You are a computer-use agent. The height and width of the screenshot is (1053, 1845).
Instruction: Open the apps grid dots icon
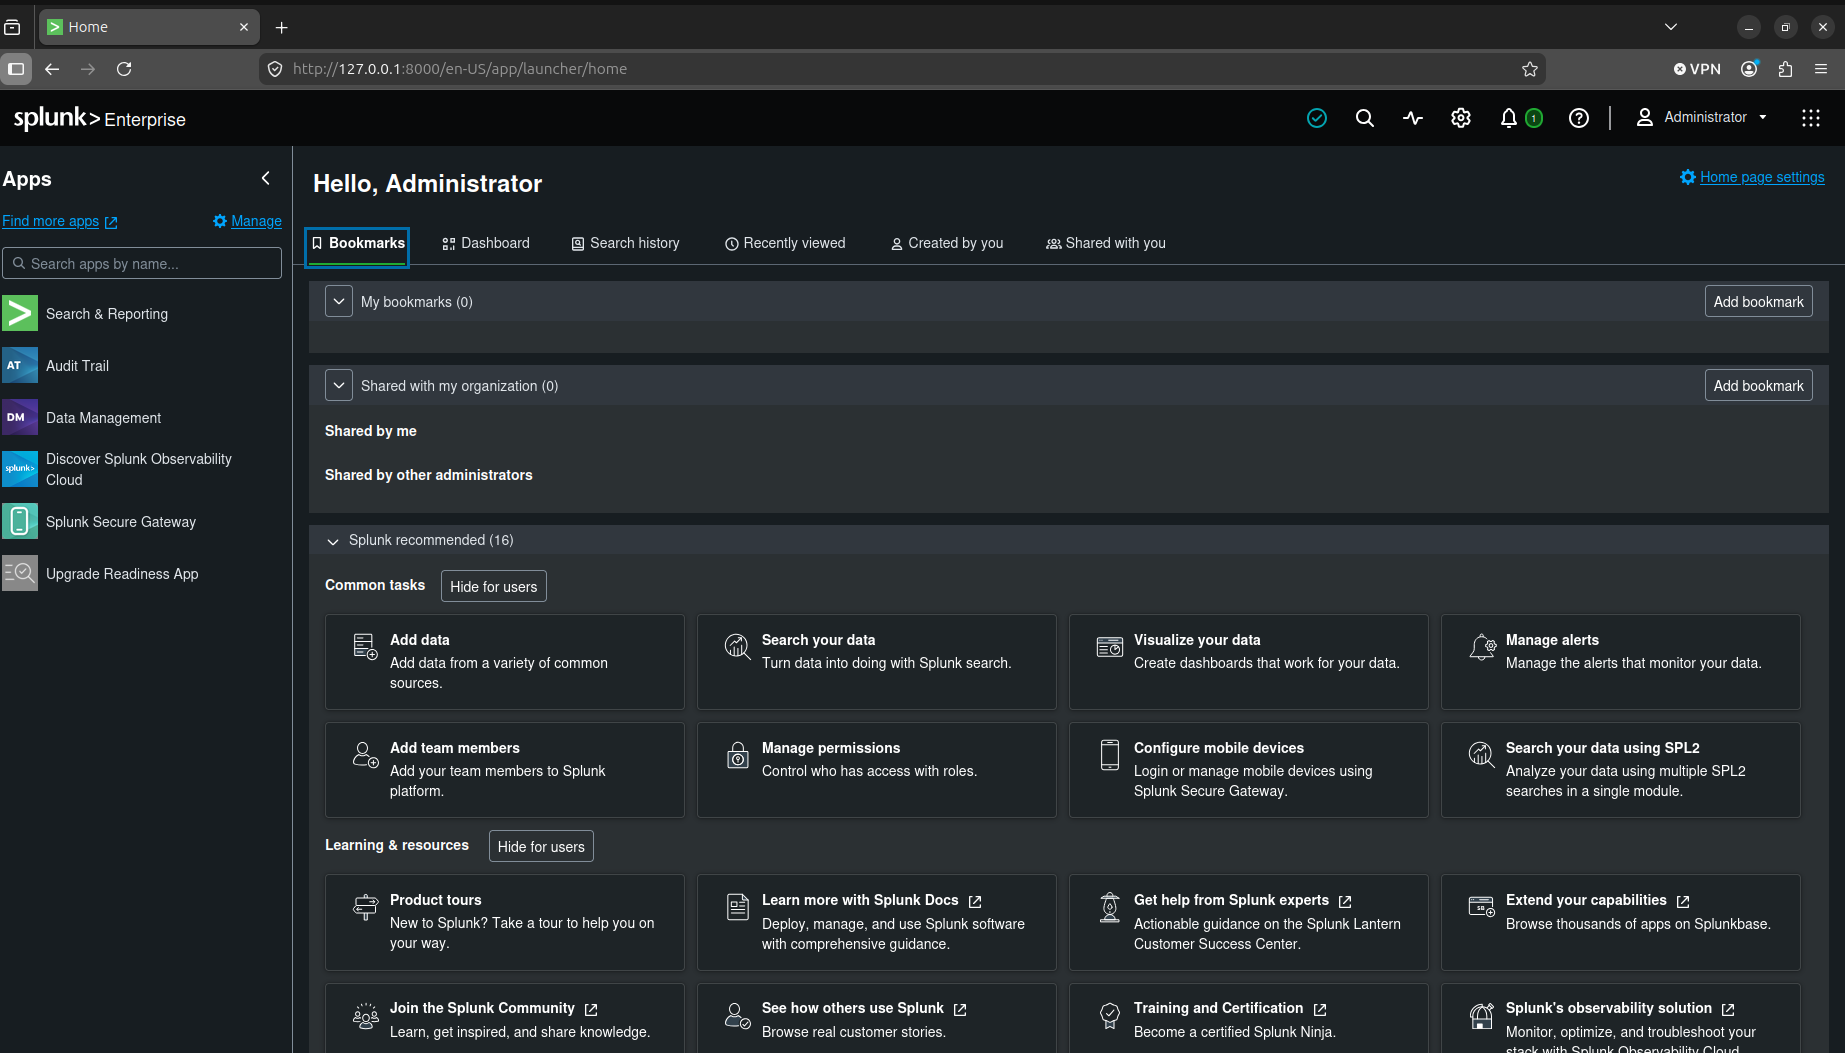[x=1811, y=118]
